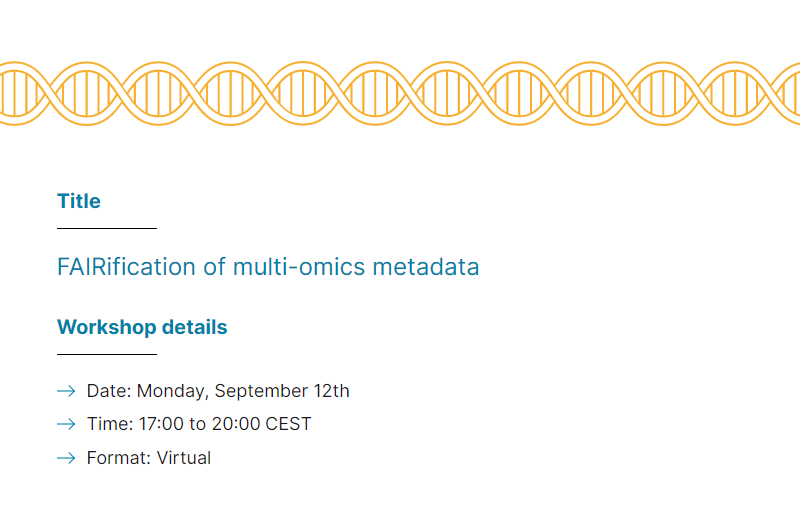Click the "Title" heading
This screenshot has height=508, width=800.
[79, 201]
